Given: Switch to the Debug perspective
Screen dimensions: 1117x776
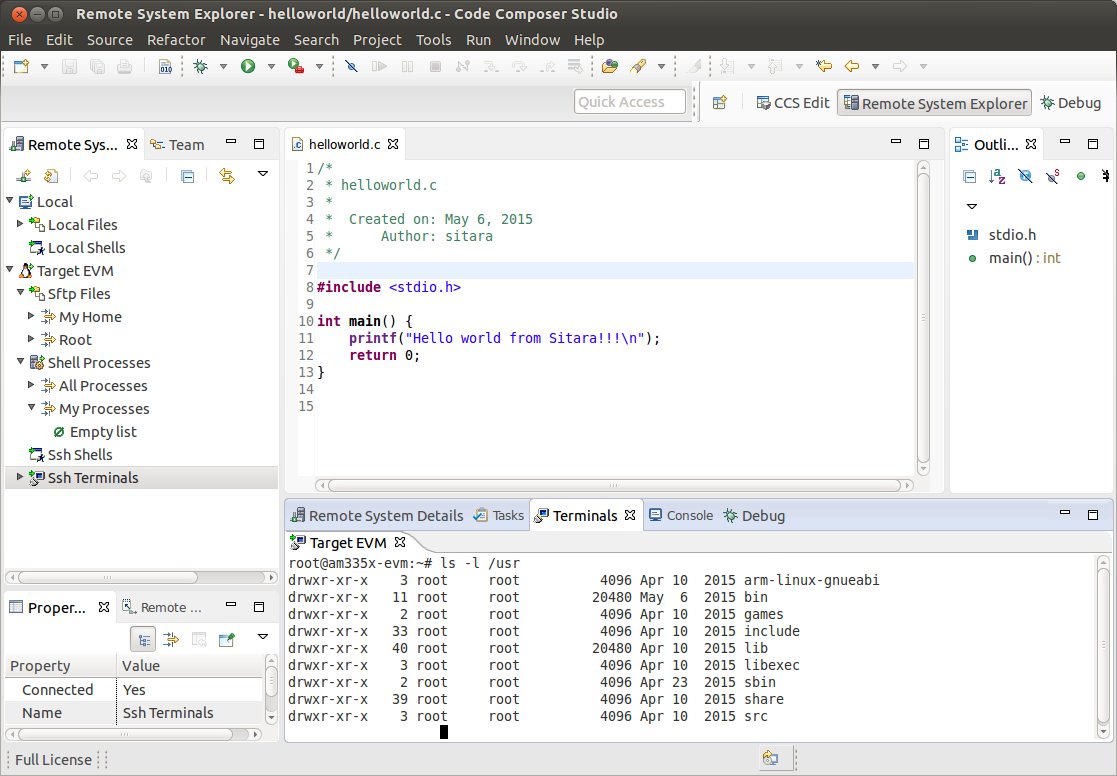Looking at the screenshot, I should click(x=1070, y=103).
